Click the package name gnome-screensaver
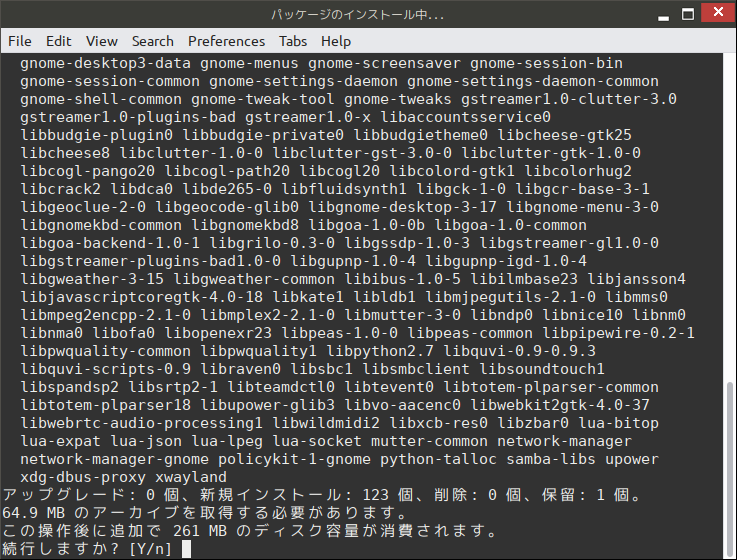737x560 pixels. click(x=384, y=63)
